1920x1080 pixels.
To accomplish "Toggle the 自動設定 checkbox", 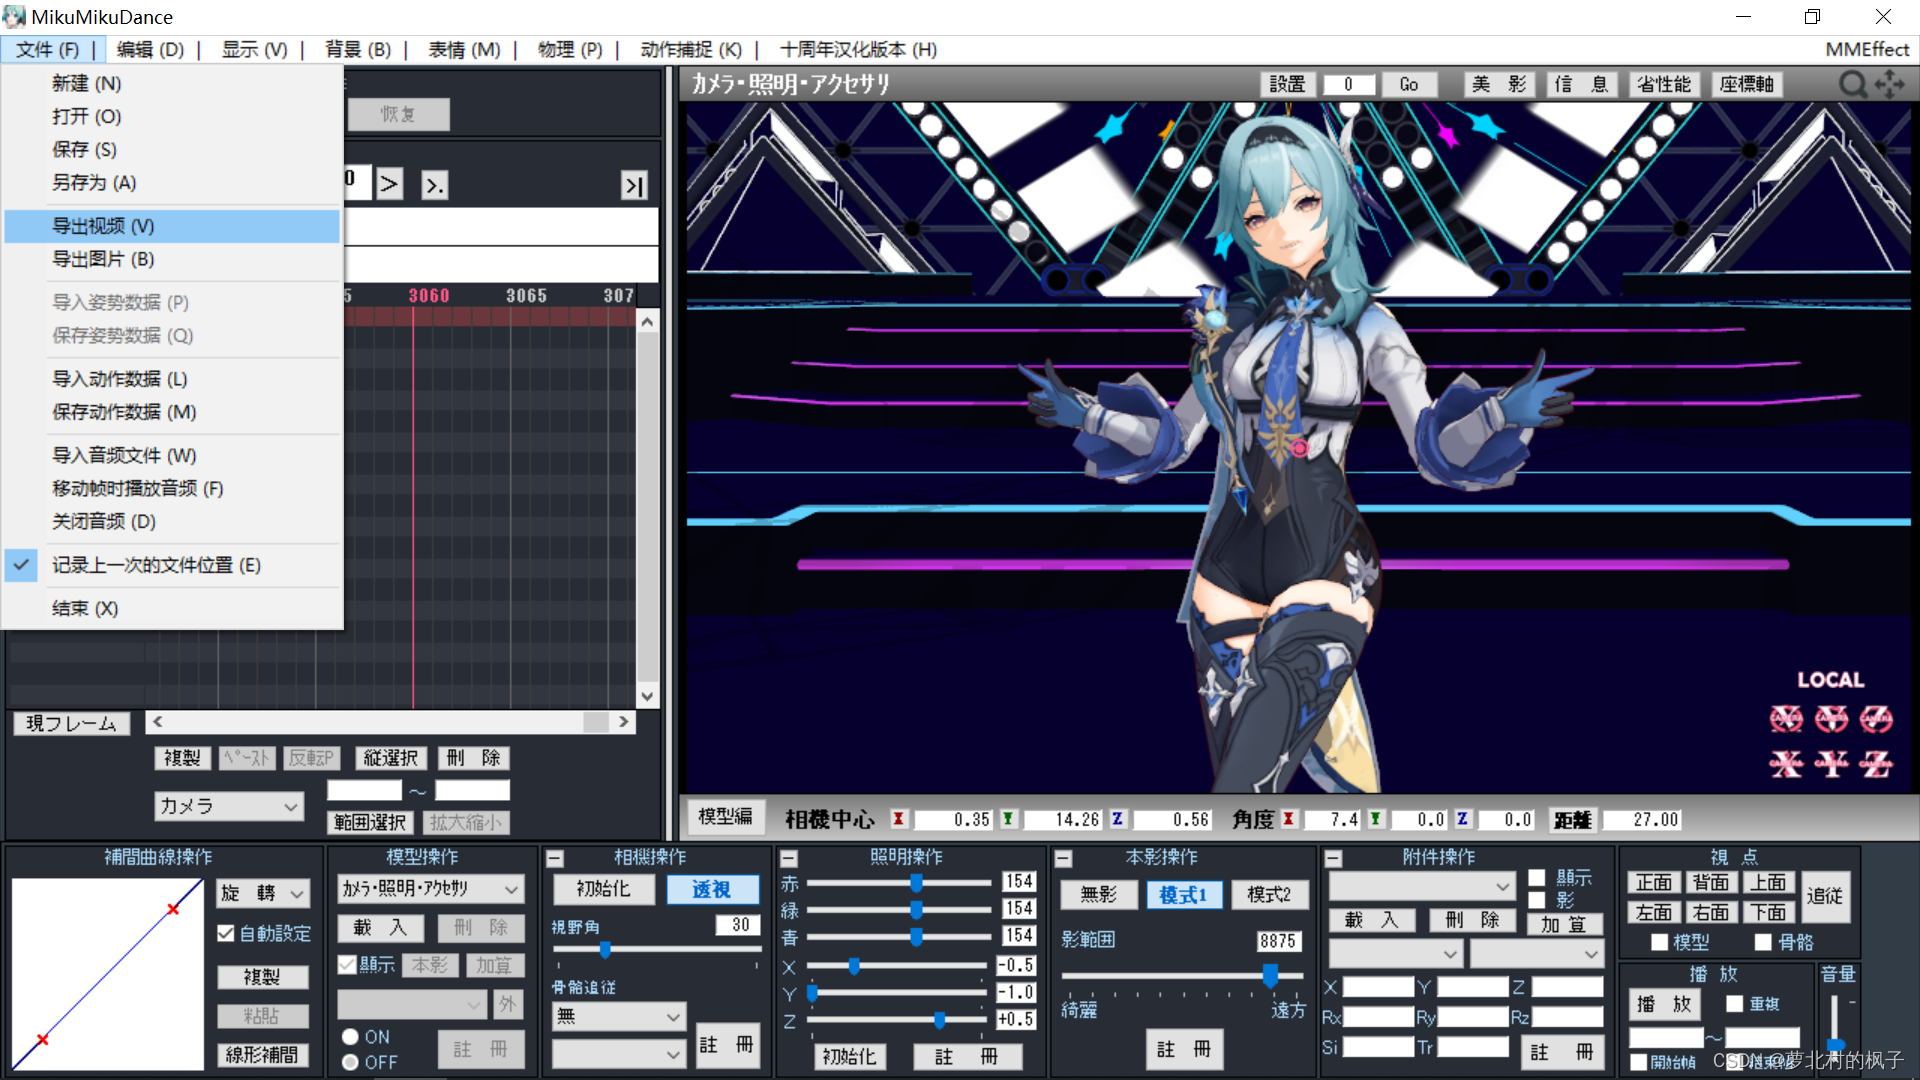I will (226, 933).
